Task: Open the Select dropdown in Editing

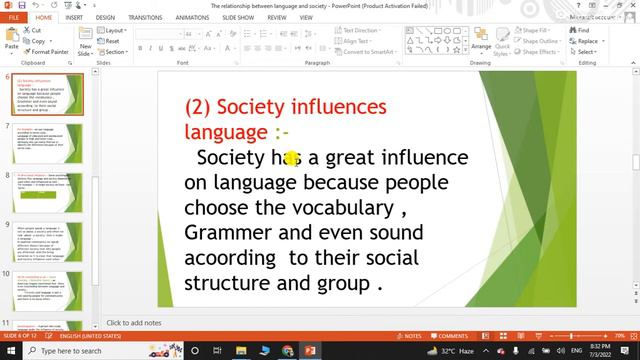Action: (584, 52)
